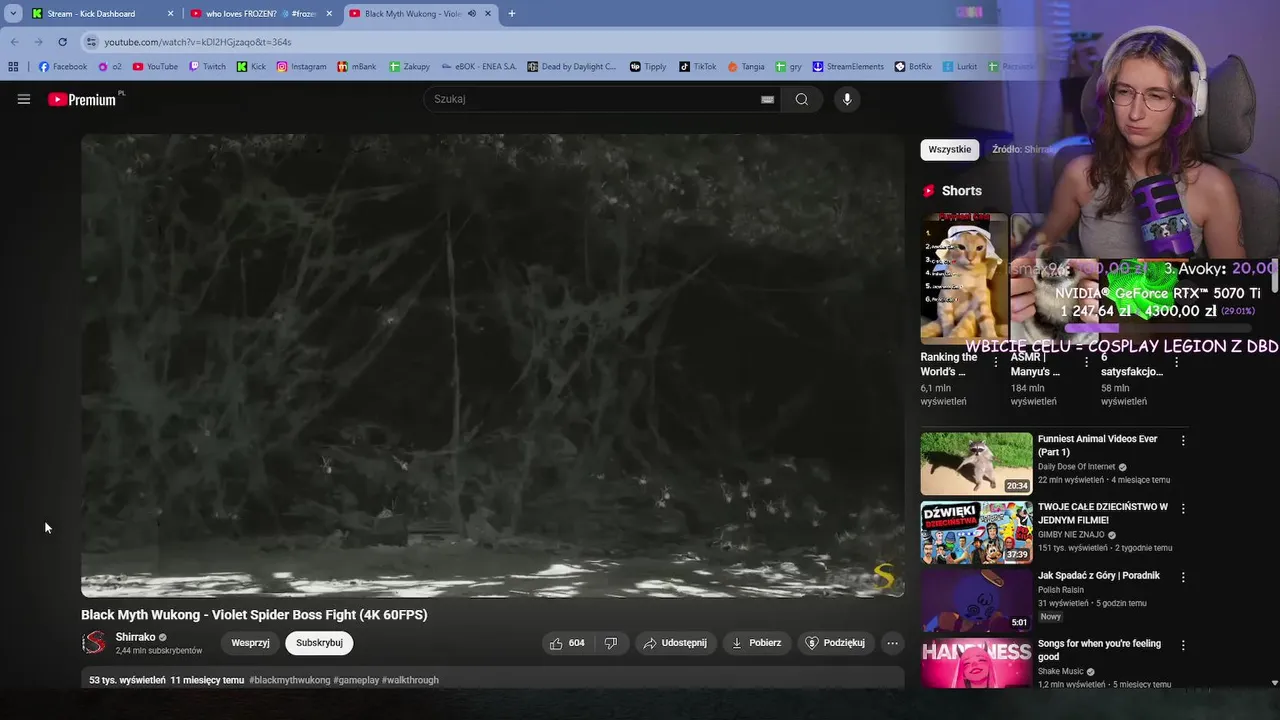The image size is (1280, 720).
Task: Open TikTok bookmark
Action: pyautogui.click(x=697, y=67)
